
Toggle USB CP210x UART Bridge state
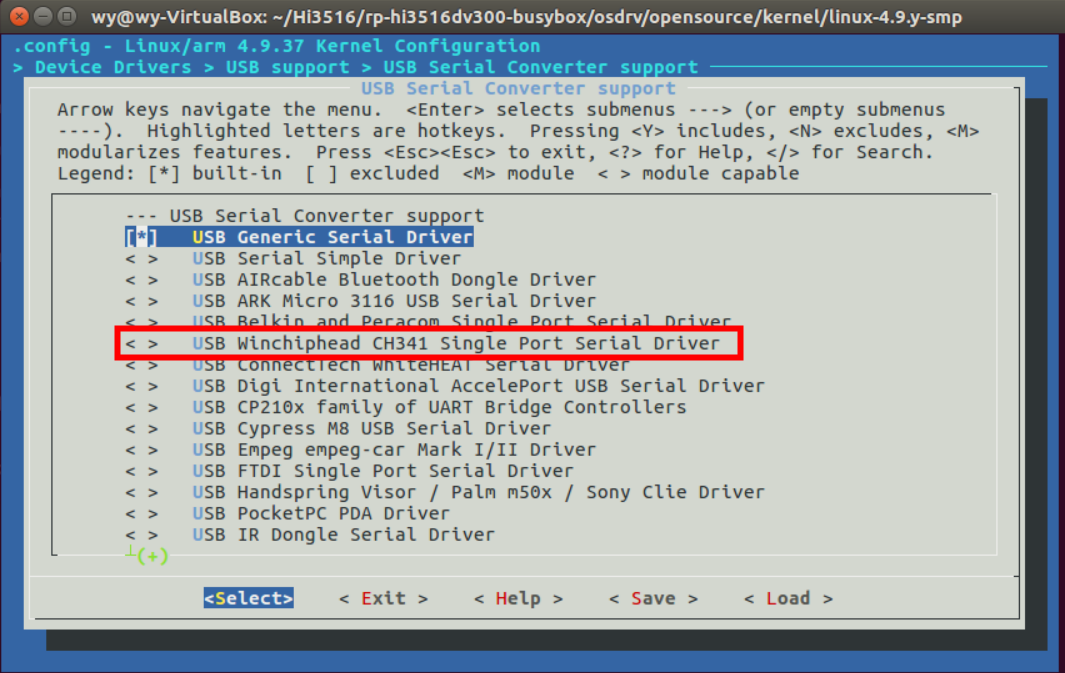(x=141, y=407)
